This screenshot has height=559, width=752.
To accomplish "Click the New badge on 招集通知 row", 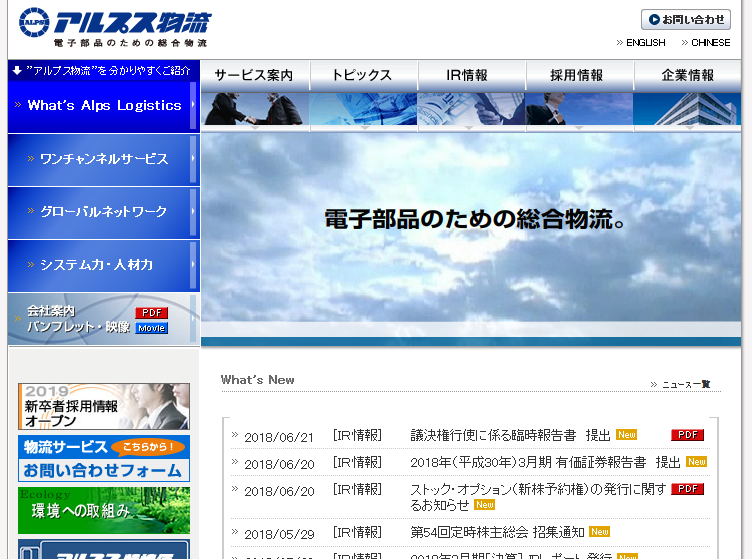I will 599,532.
